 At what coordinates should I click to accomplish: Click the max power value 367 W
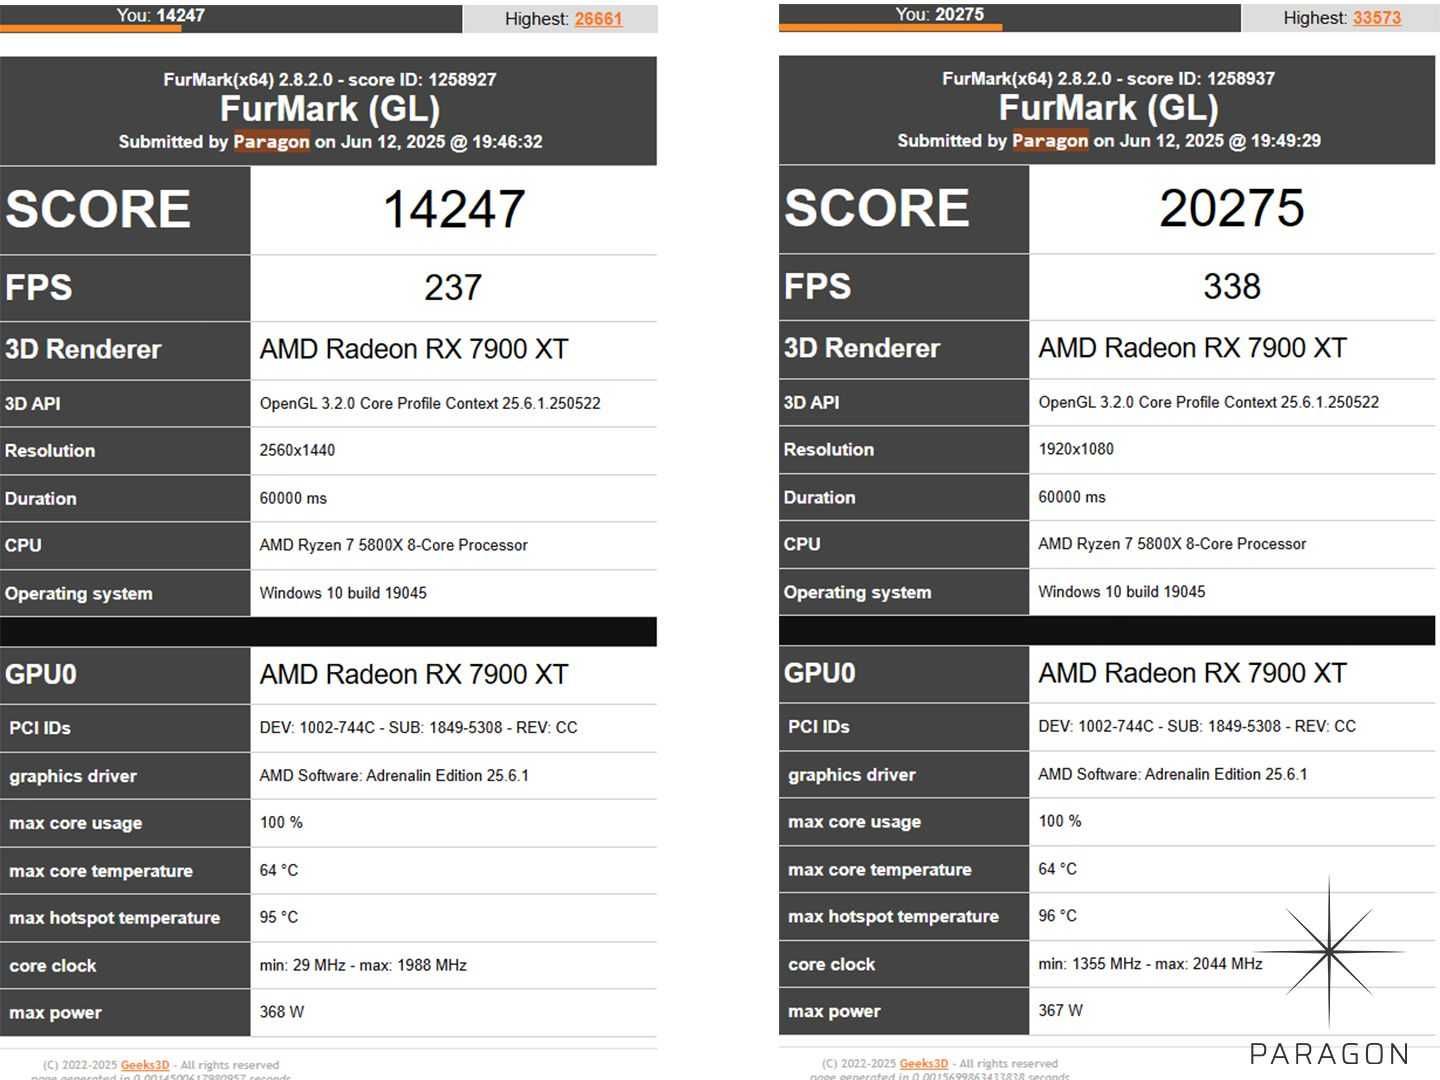pyautogui.click(x=1060, y=1010)
